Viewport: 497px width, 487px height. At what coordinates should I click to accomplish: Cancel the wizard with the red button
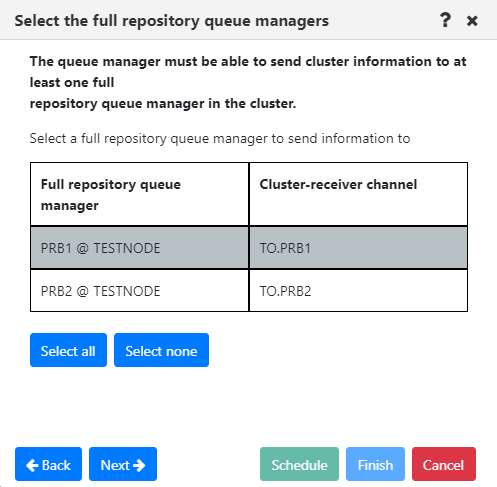coord(444,464)
